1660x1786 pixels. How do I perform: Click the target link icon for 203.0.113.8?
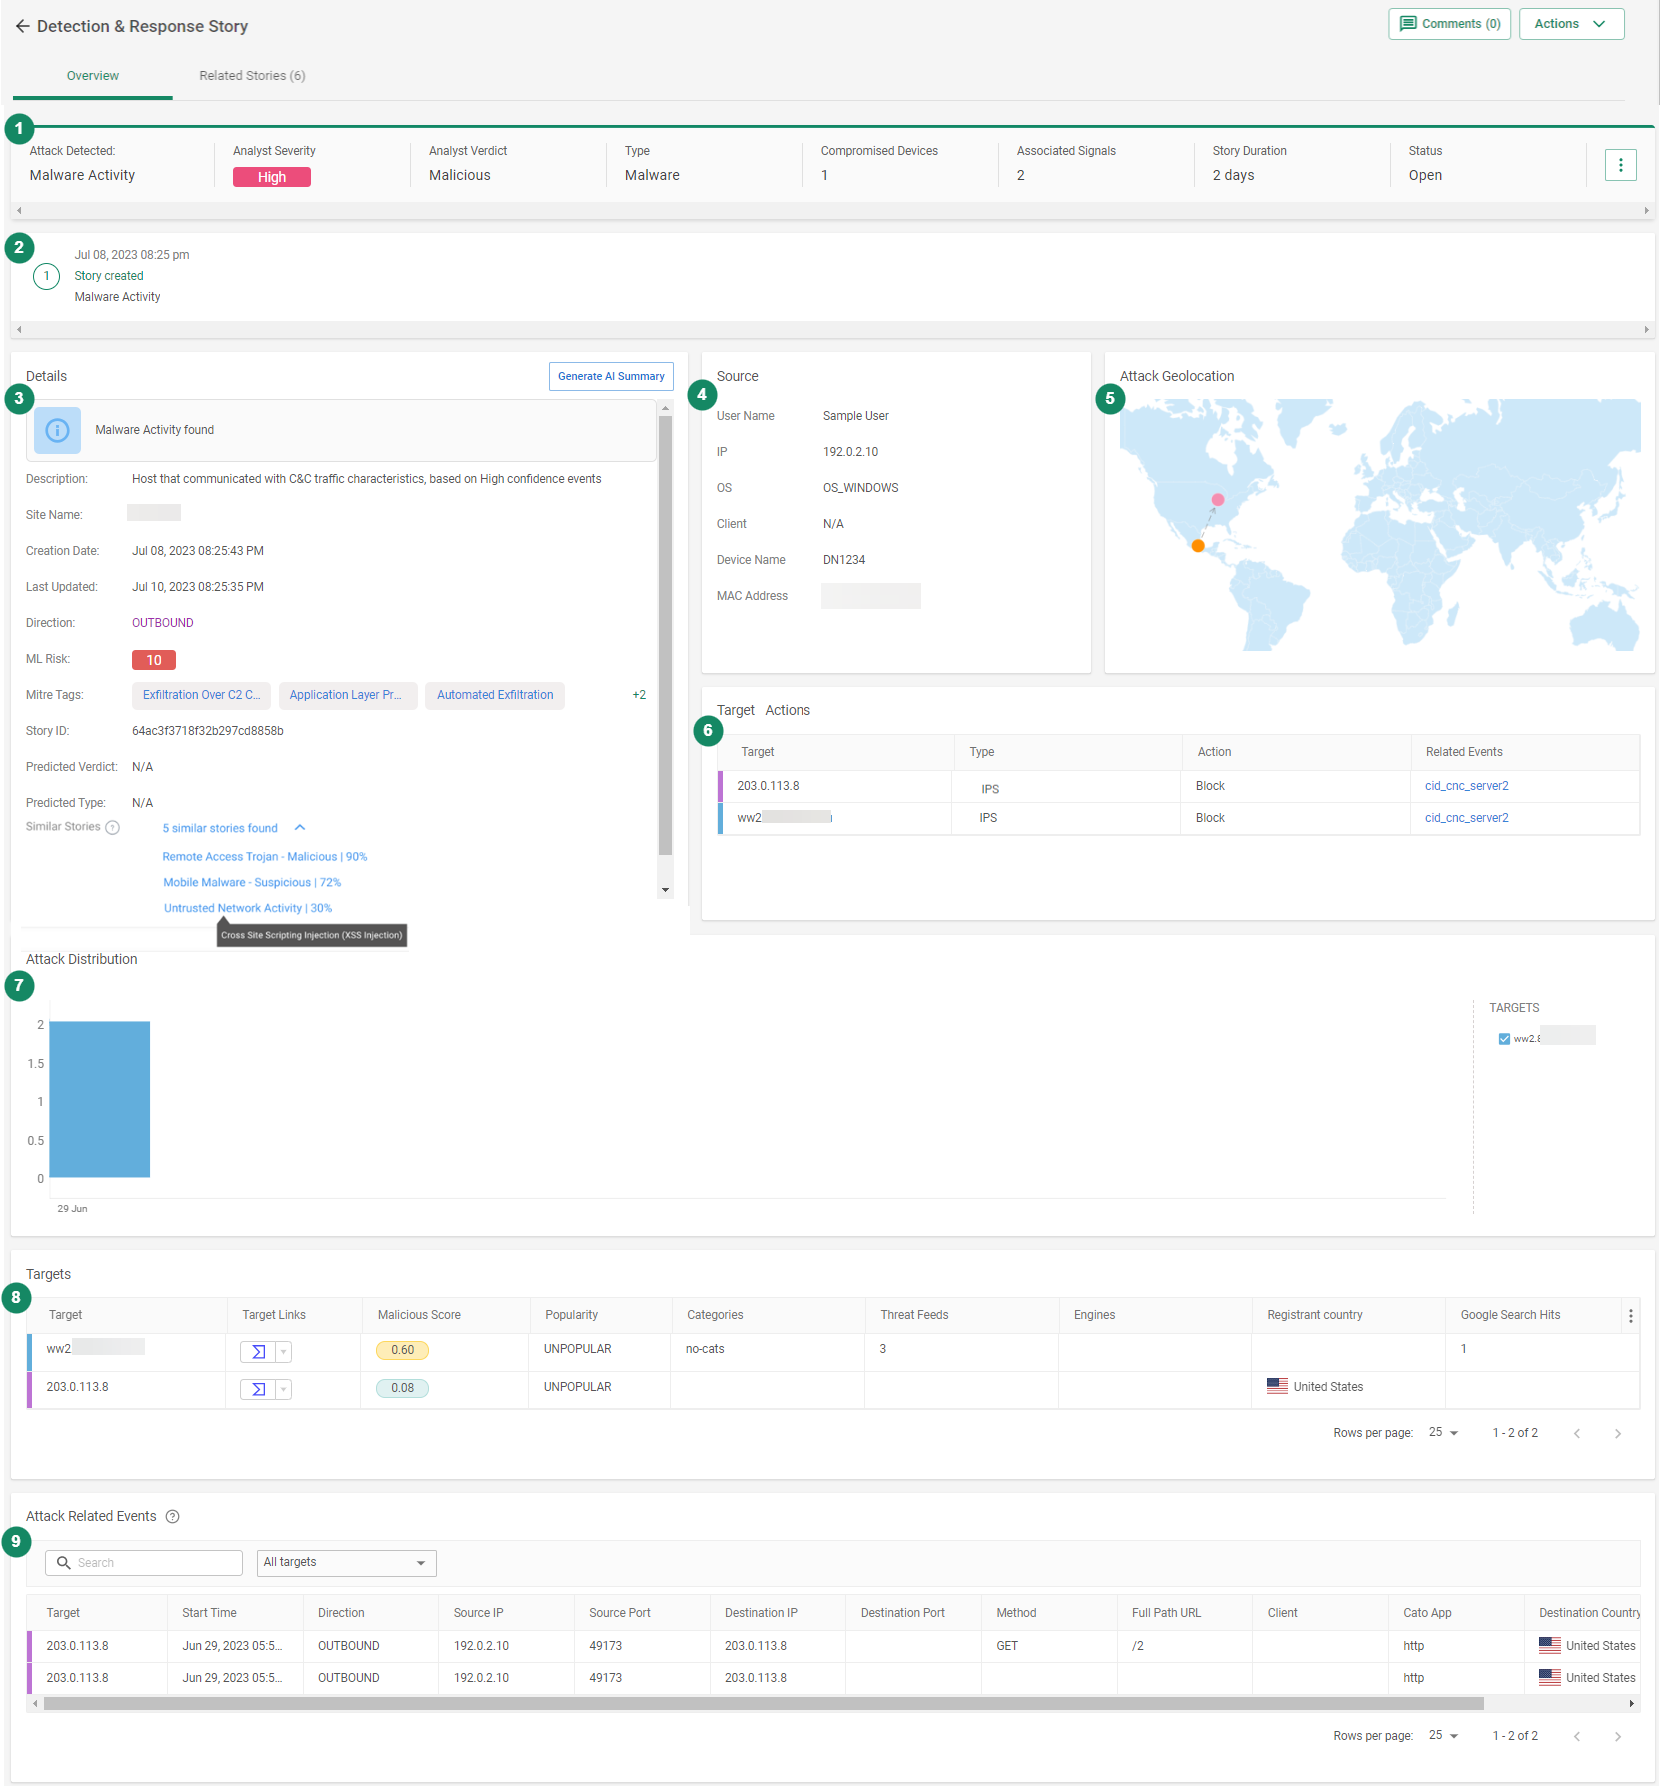258,1389
